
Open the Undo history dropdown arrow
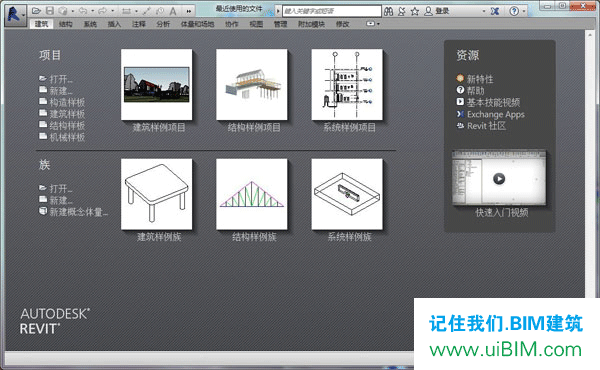click(92, 11)
